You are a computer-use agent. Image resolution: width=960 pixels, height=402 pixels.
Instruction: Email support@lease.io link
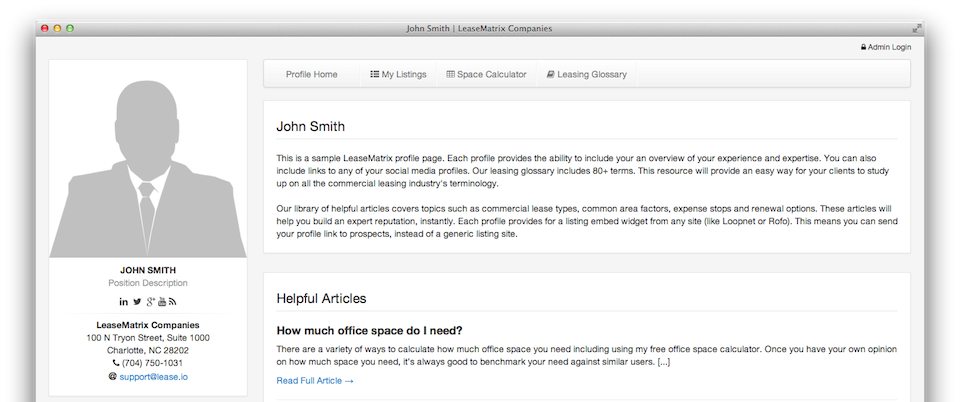(153, 377)
